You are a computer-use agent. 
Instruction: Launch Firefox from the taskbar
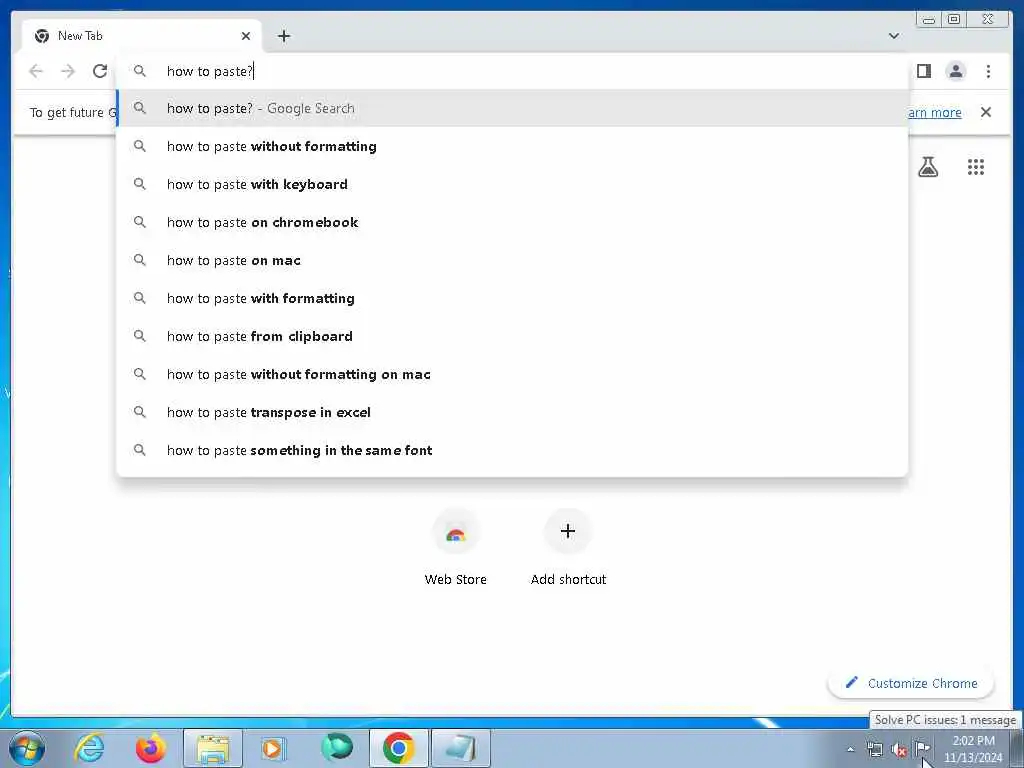pyautogui.click(x=150, y=748)
